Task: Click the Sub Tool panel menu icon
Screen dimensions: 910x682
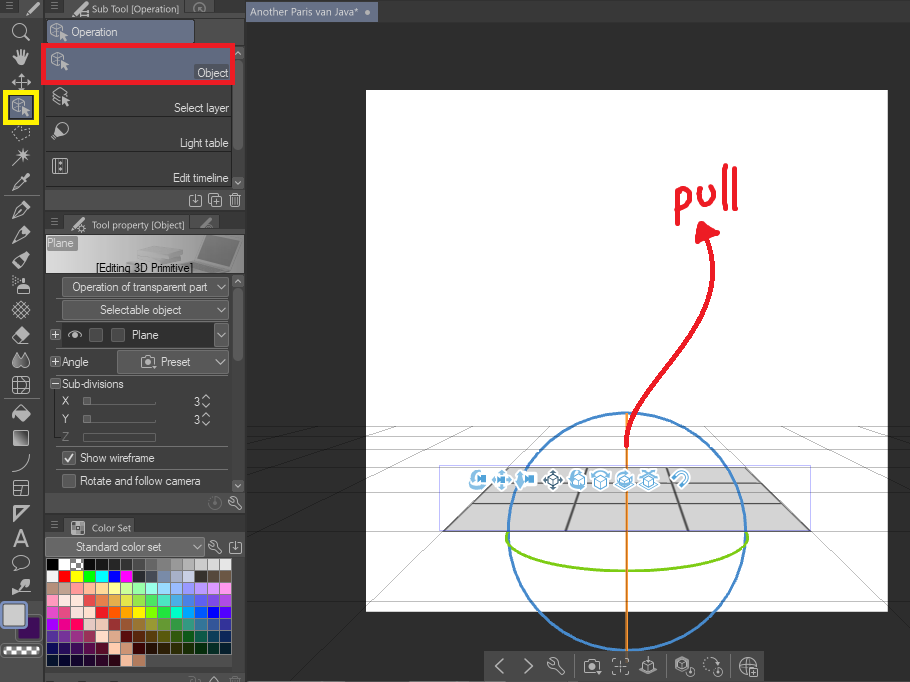Action: 55,6
